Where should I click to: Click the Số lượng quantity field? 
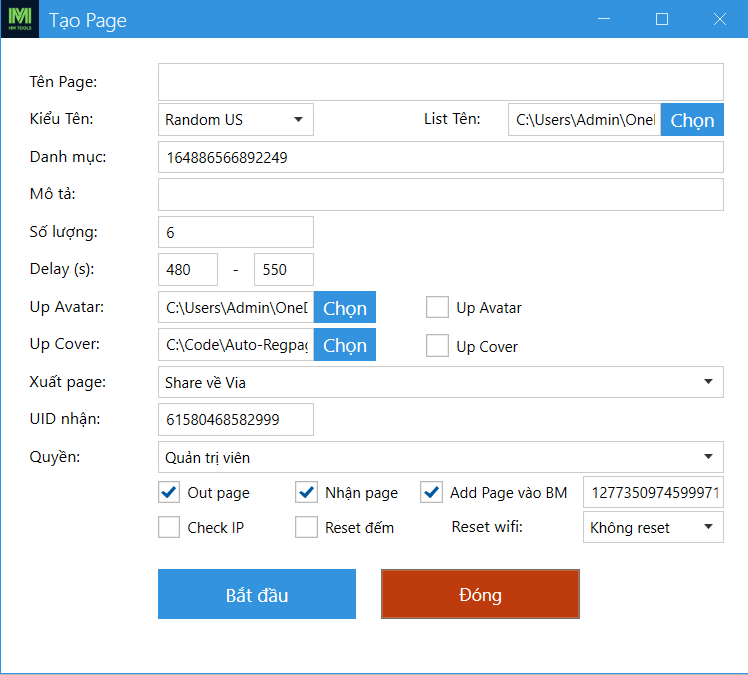(236, 232)
